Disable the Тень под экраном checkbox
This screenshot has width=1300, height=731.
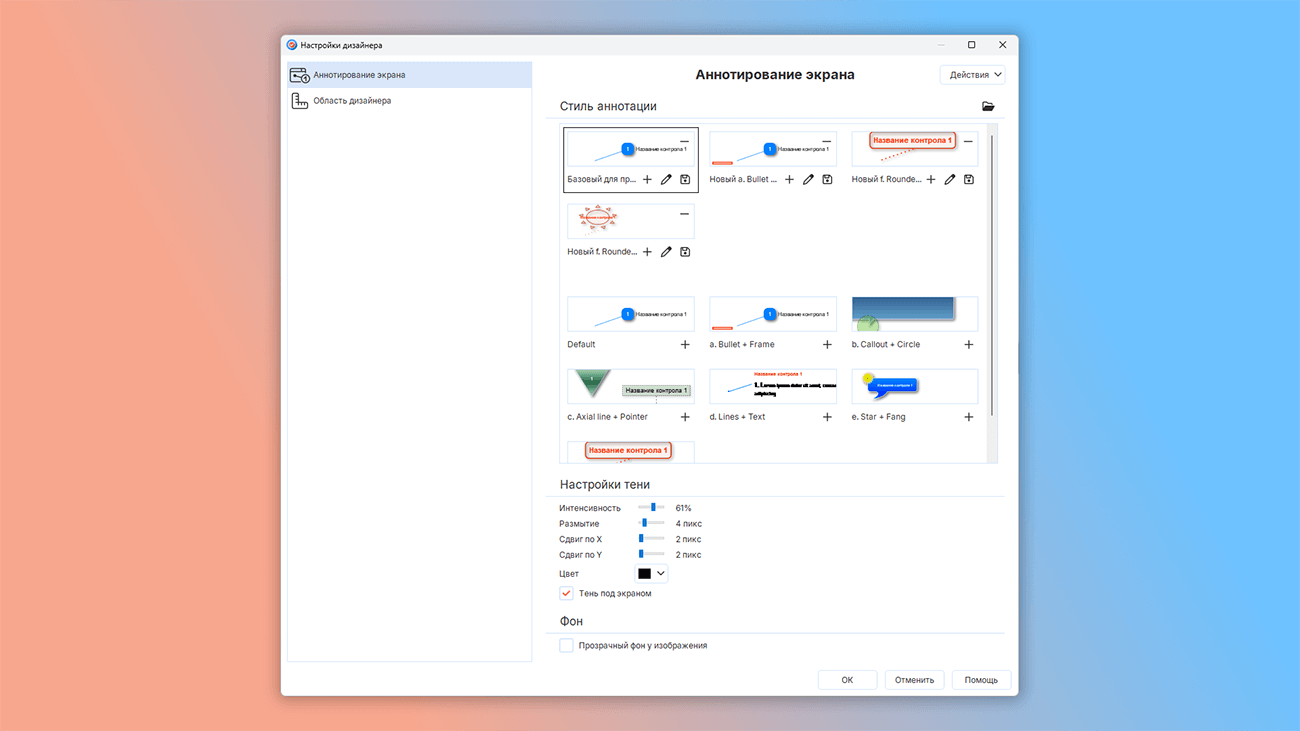[x=566, y=593]
